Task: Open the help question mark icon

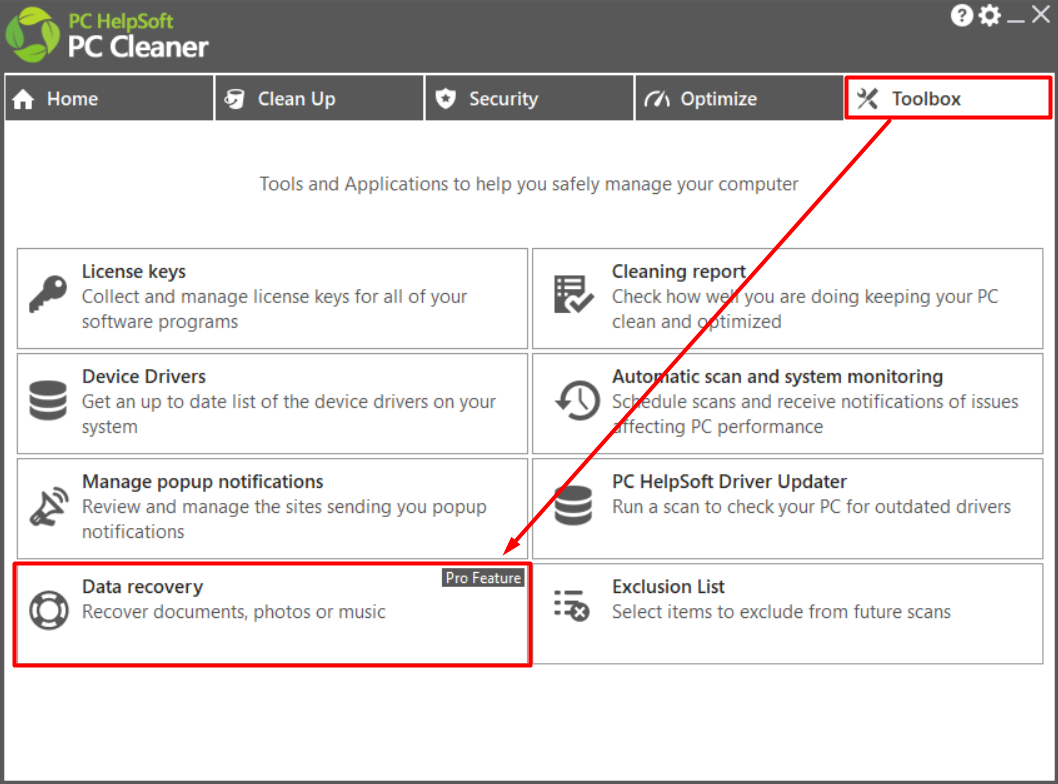Action: (x=962, y=15)
